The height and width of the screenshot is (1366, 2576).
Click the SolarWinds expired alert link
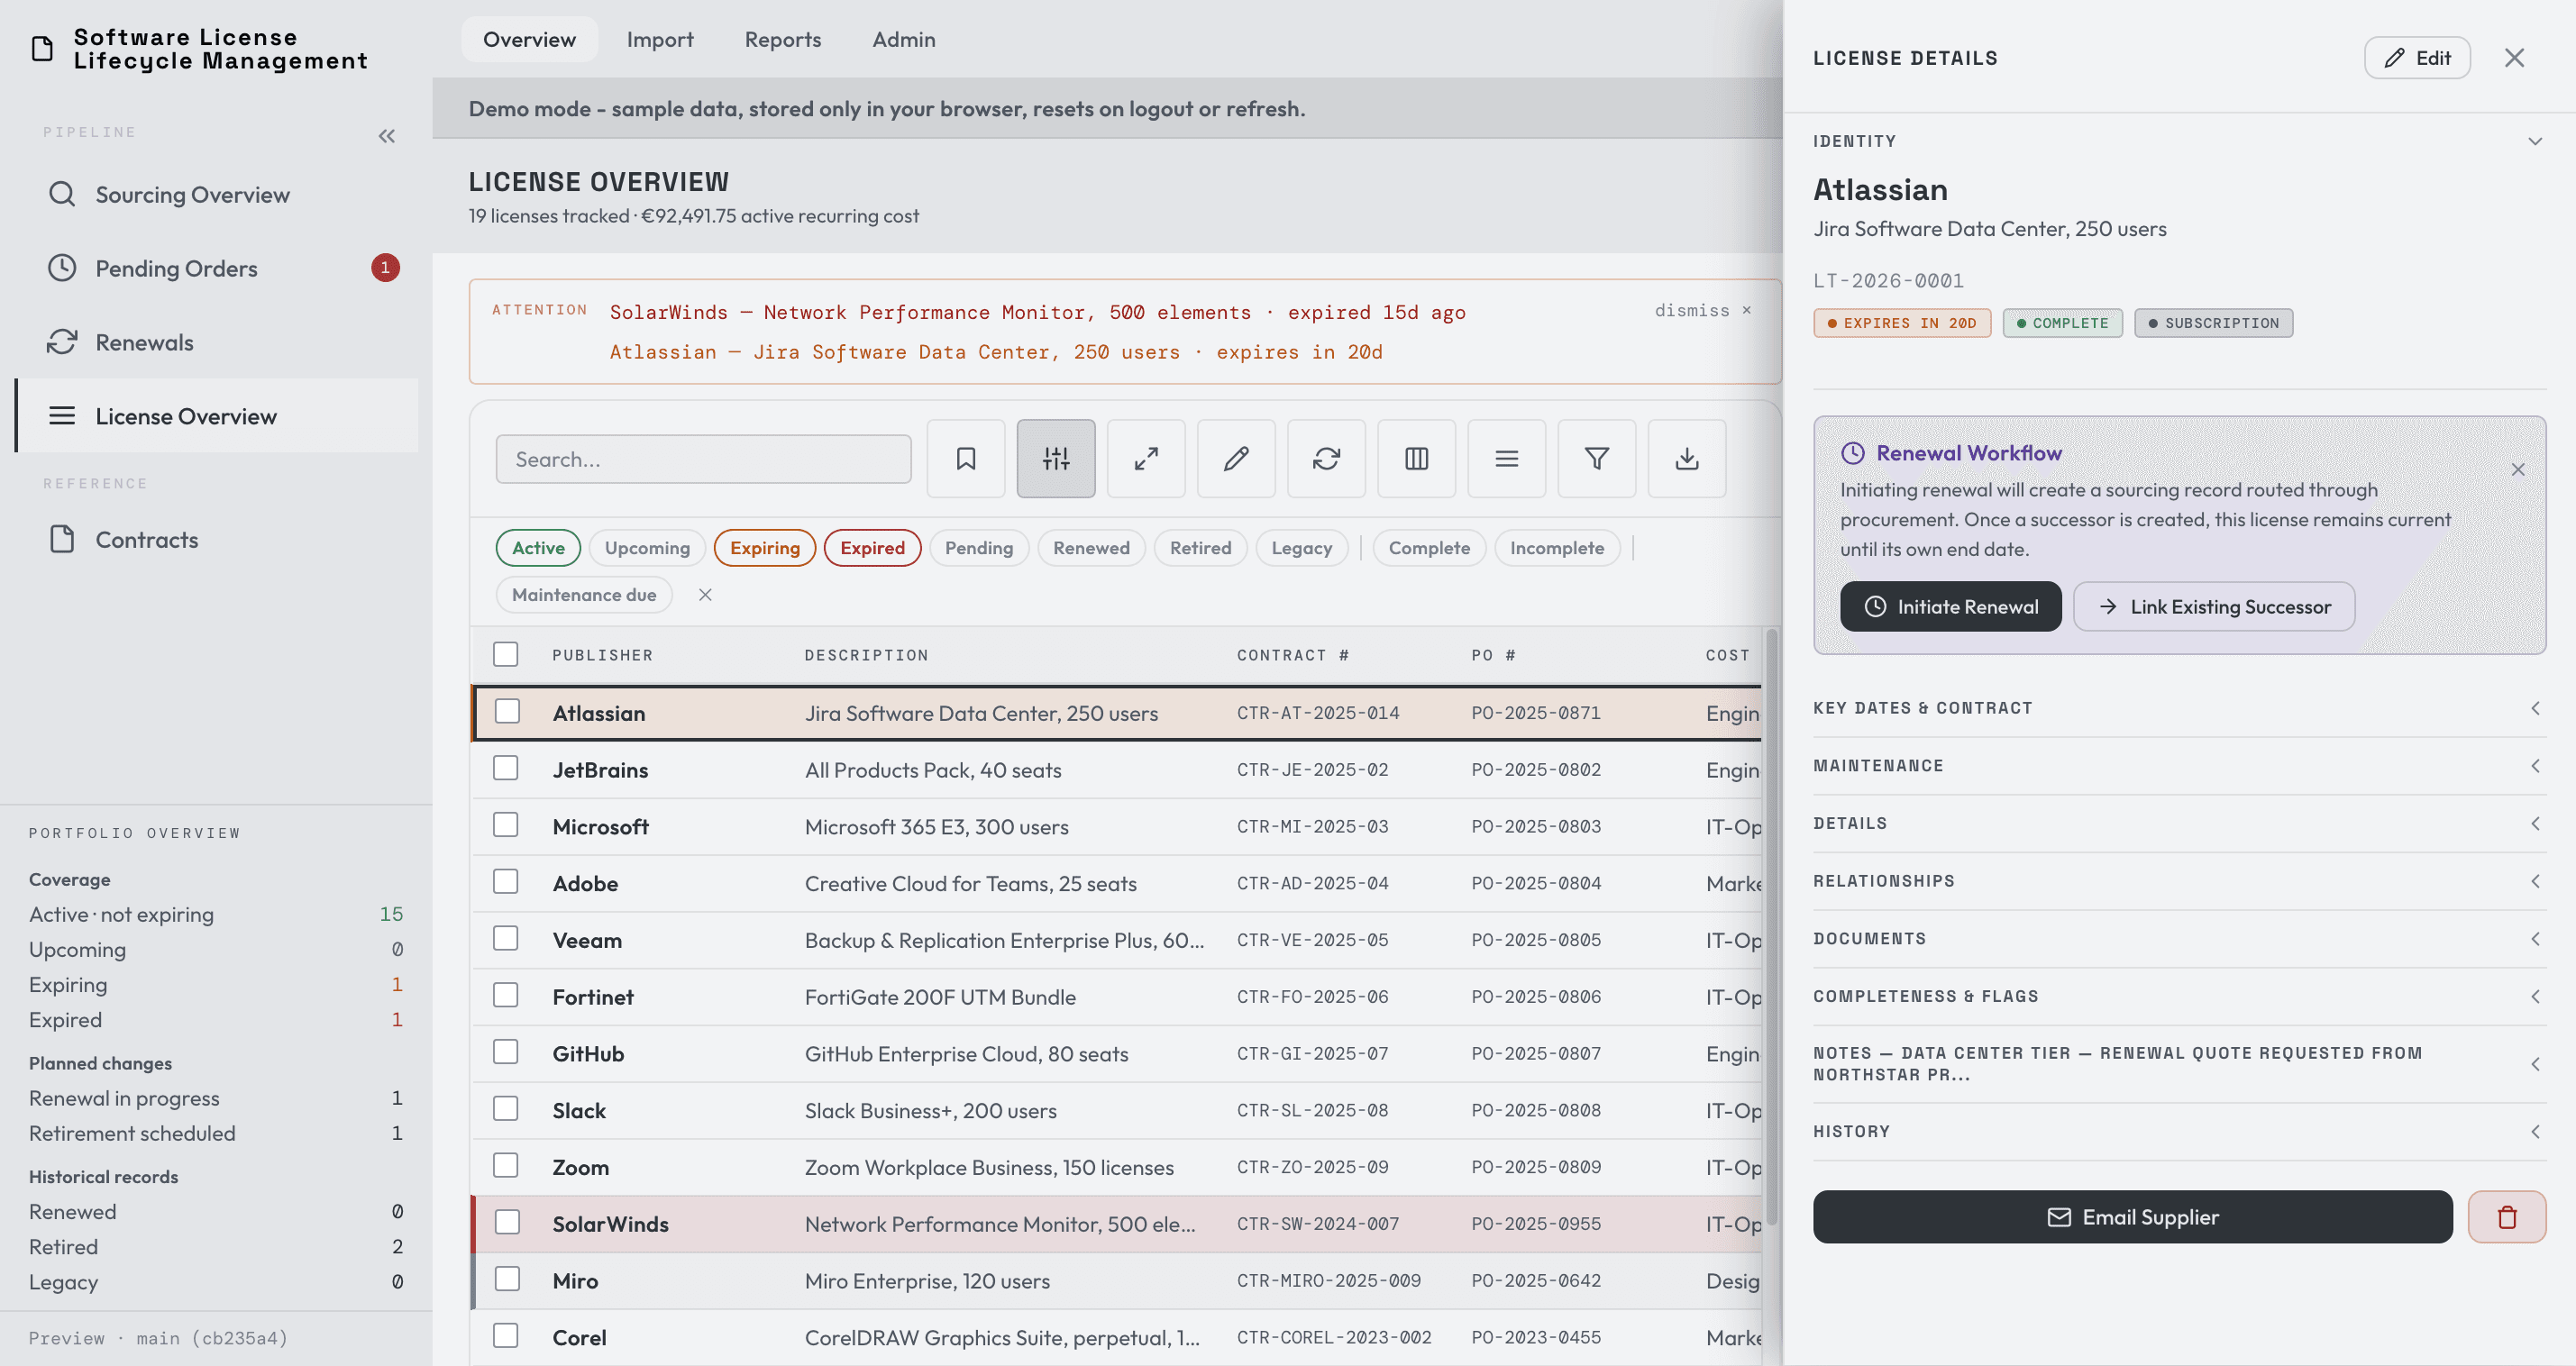(1037, 312)
